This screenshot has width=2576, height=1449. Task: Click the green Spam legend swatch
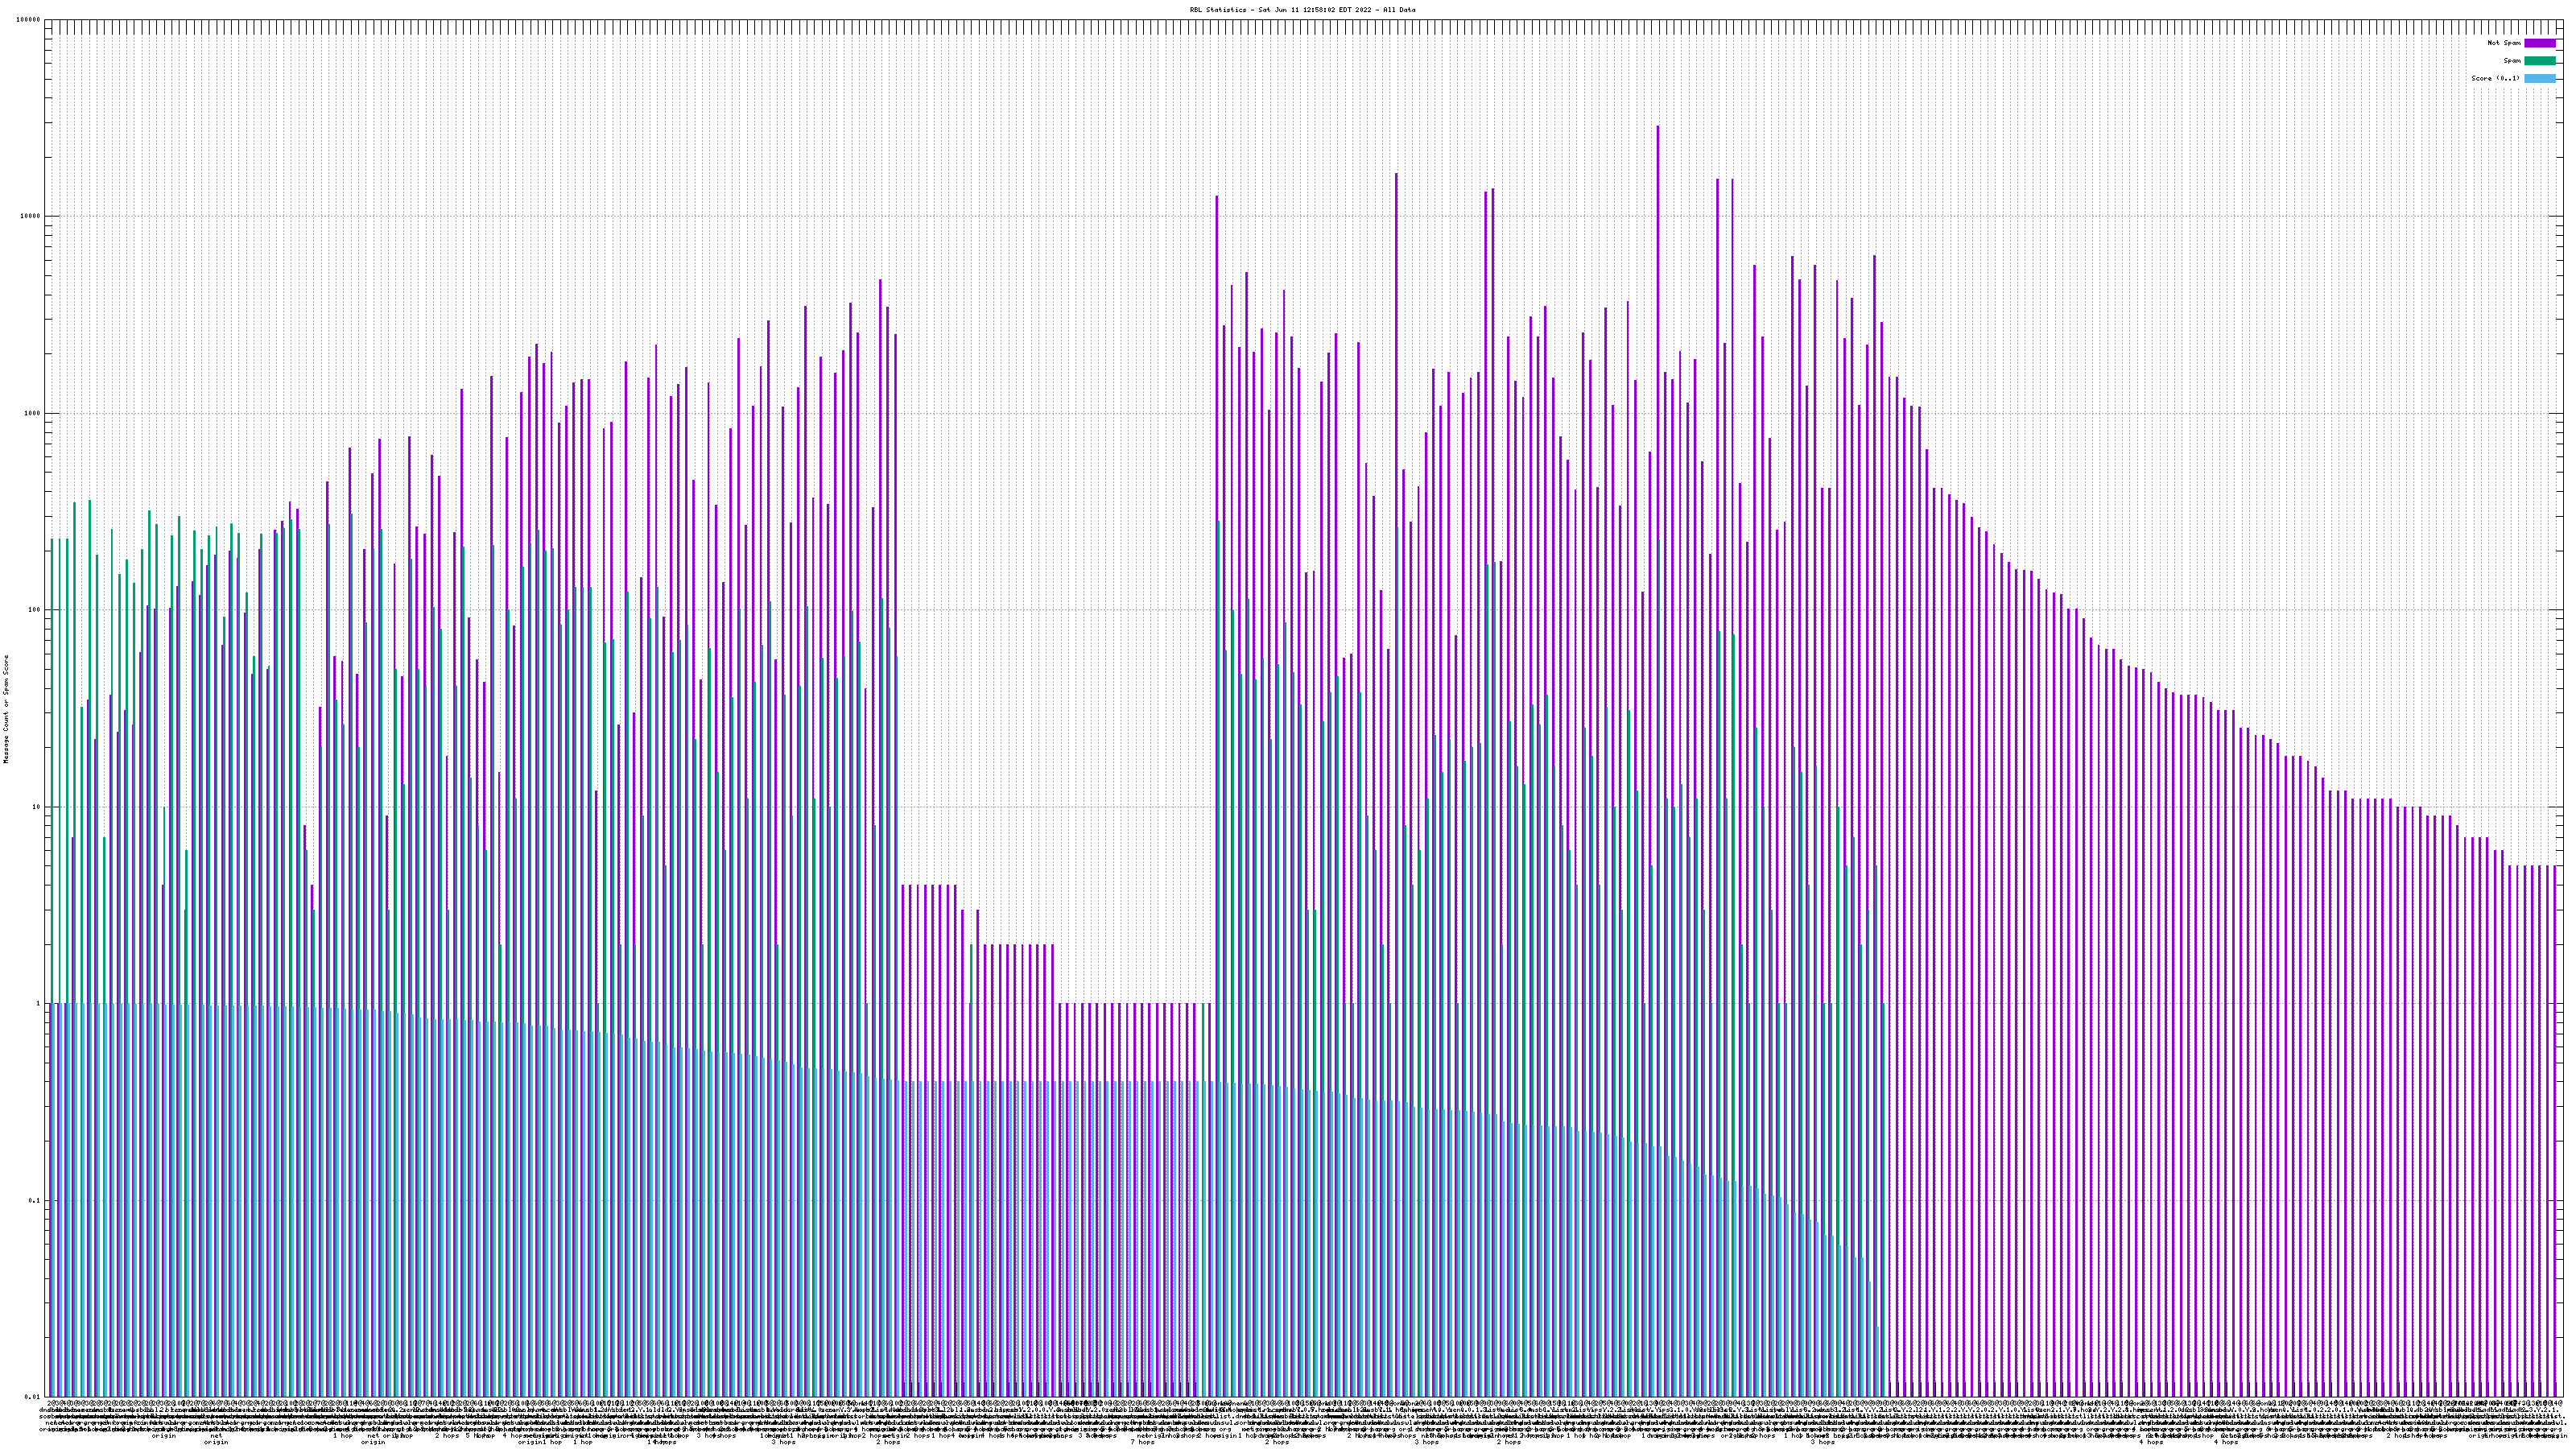pos(2539,61)
